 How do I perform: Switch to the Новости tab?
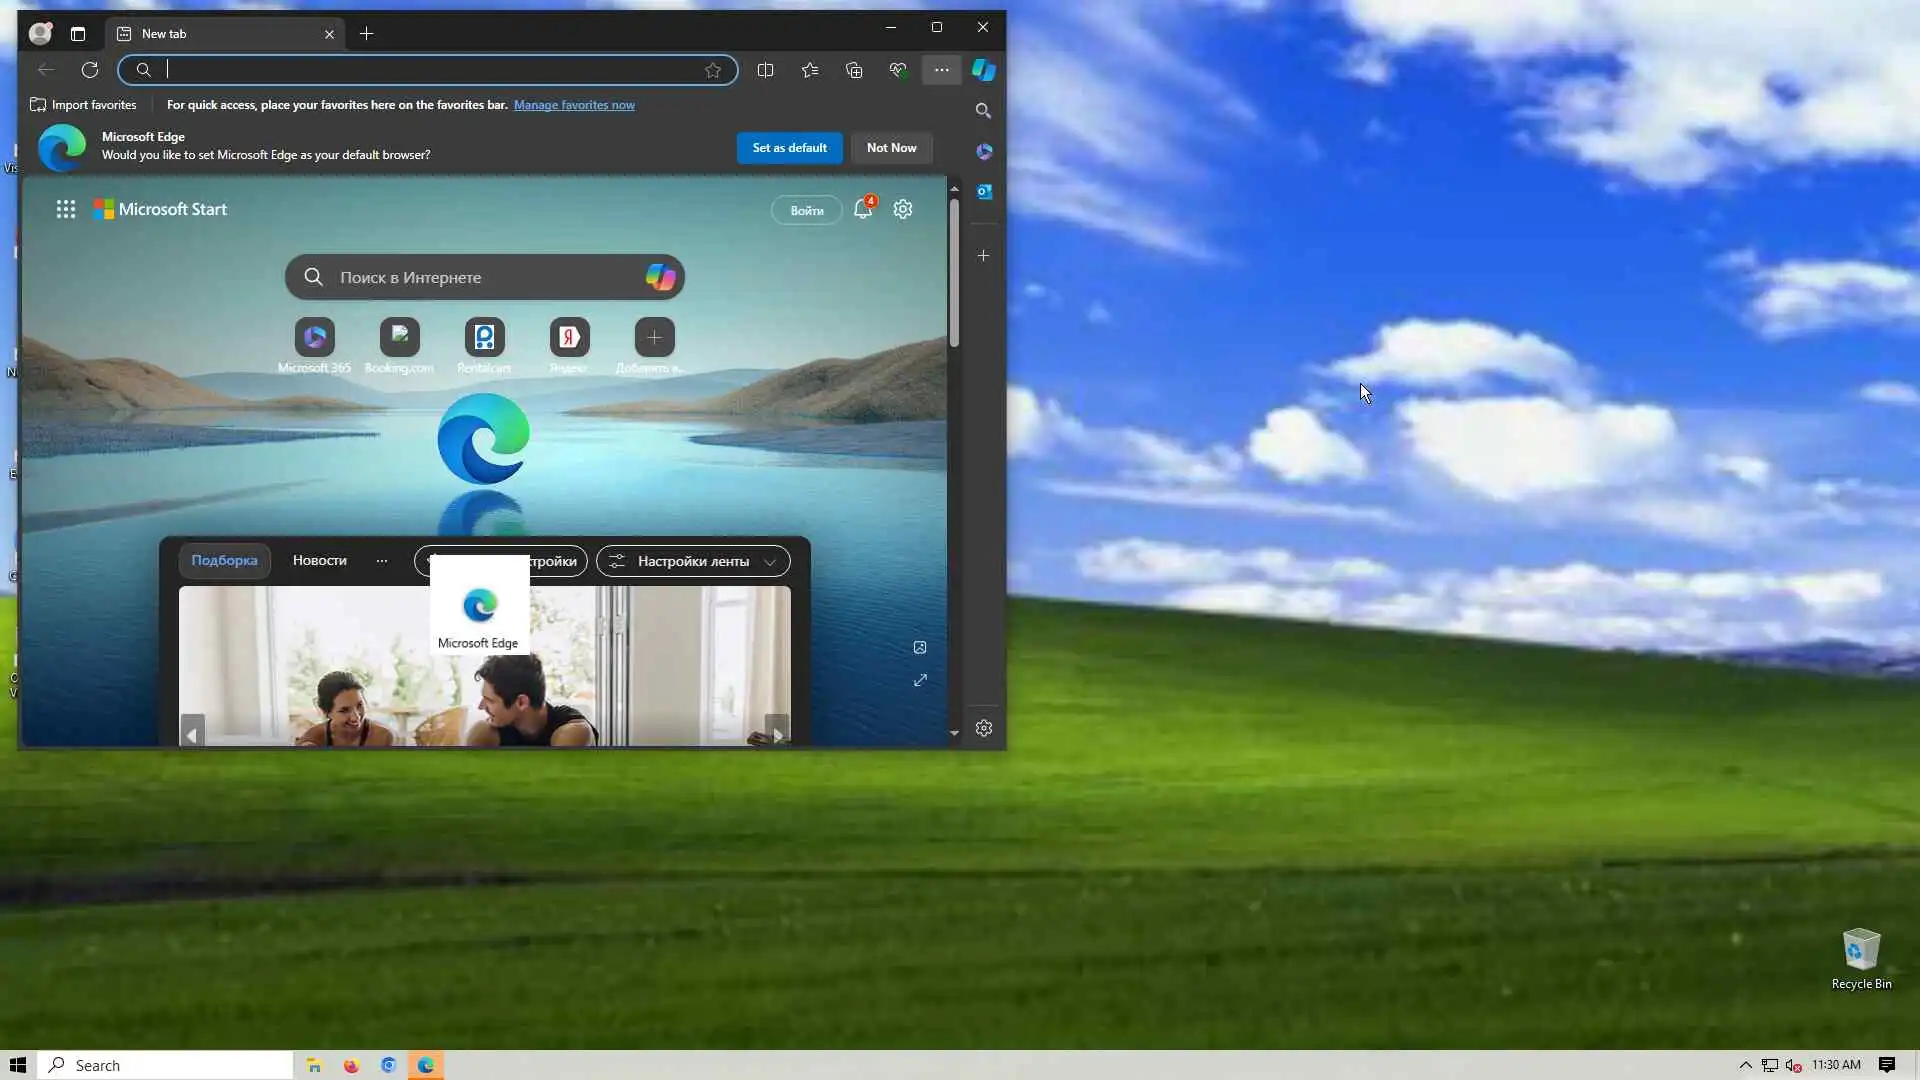pyautogui.click(x=319, y=561)
